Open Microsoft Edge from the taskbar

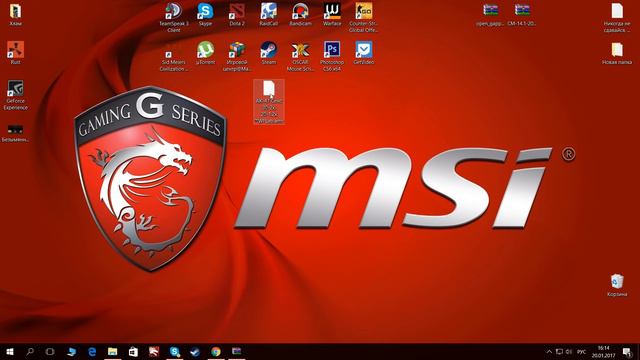92,351
